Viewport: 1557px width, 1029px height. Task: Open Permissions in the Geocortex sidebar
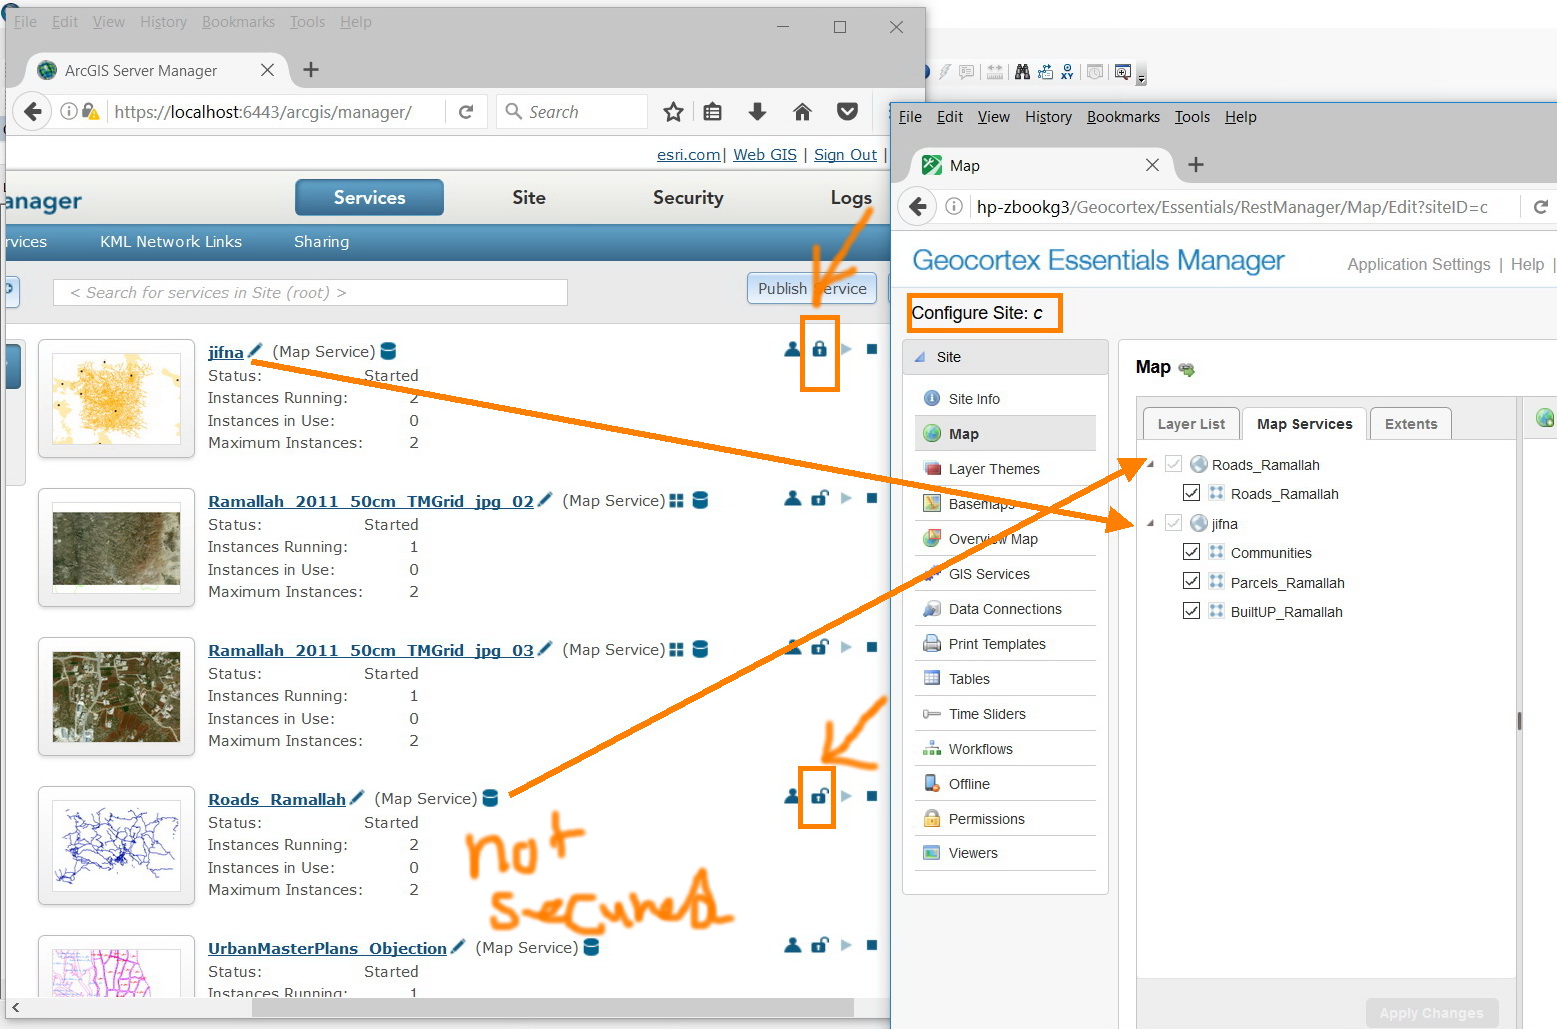click(986, 819)
